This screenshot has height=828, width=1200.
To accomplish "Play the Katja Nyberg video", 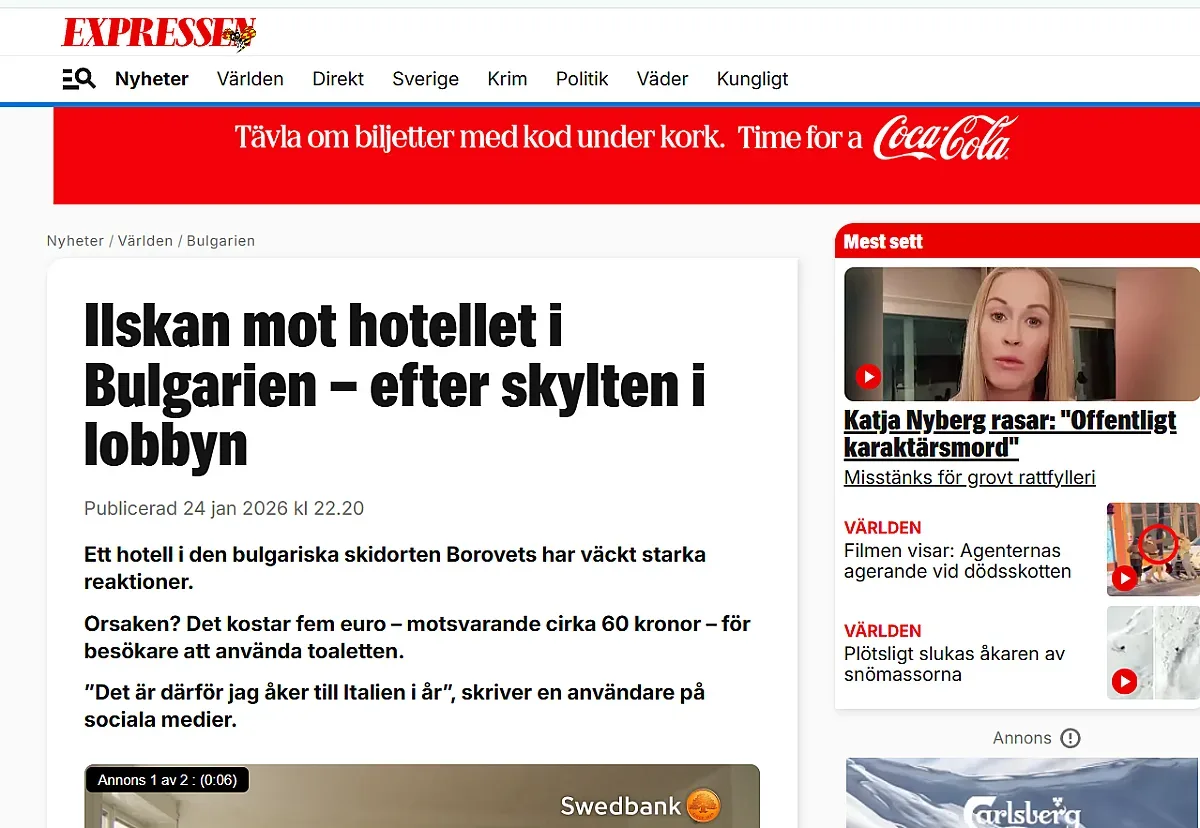I will (x=868, y=377).
